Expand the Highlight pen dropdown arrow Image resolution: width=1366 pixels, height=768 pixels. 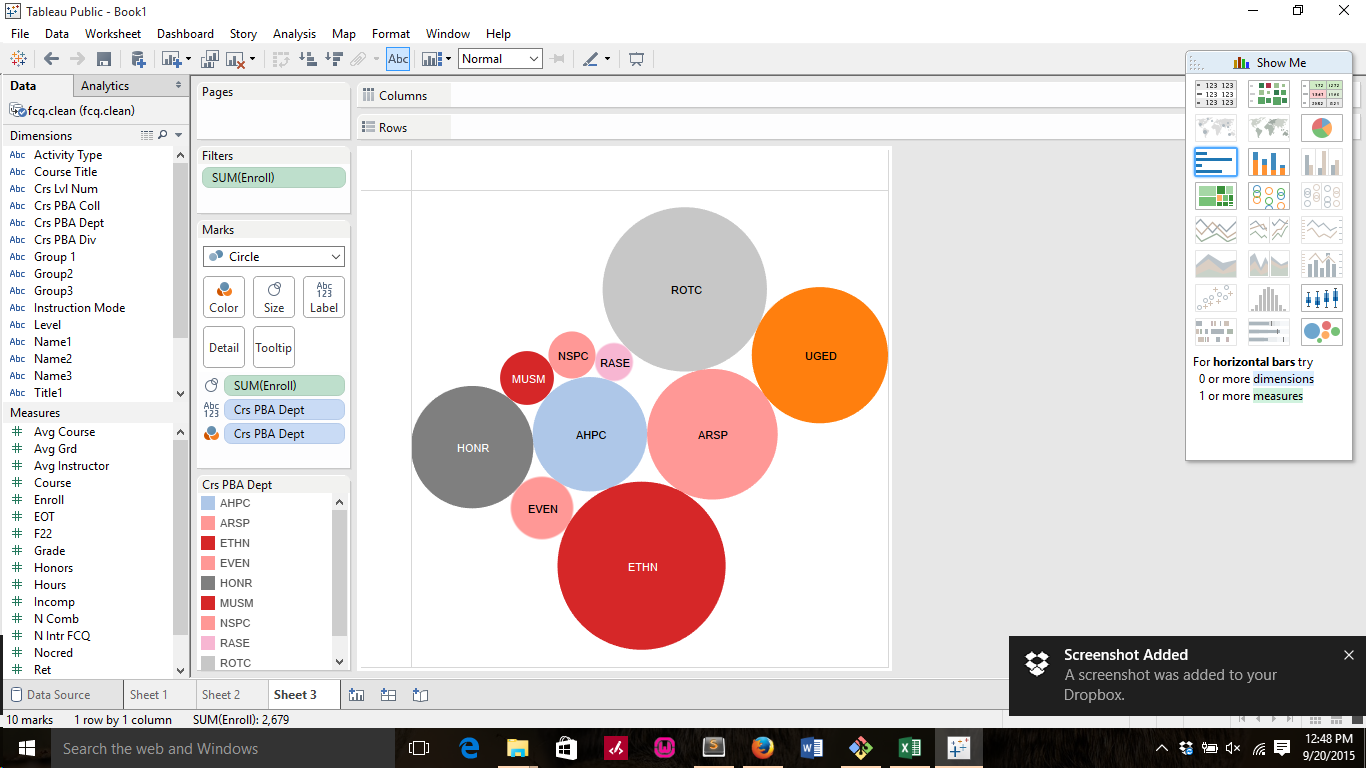(607, 60)
